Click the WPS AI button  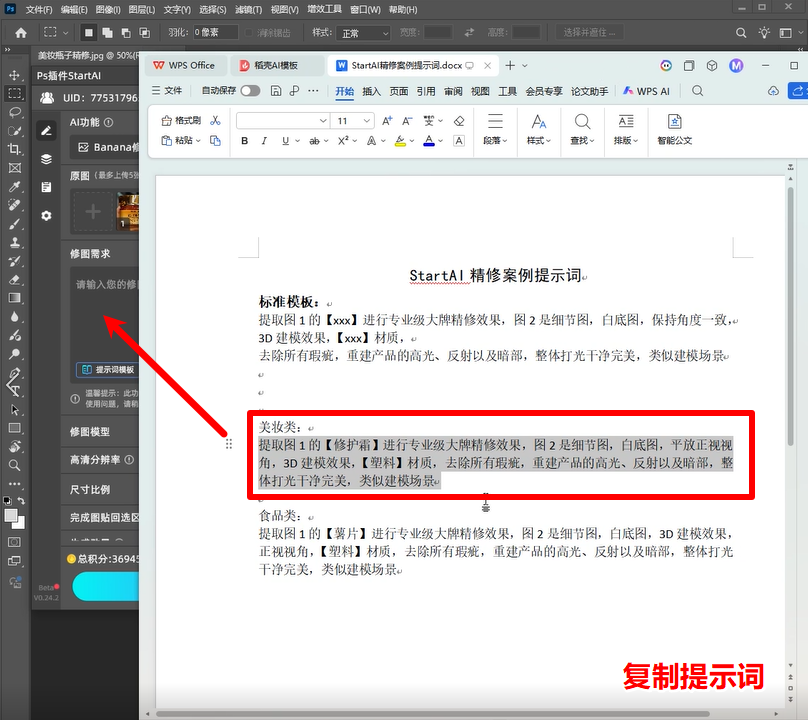pos(647,91)
